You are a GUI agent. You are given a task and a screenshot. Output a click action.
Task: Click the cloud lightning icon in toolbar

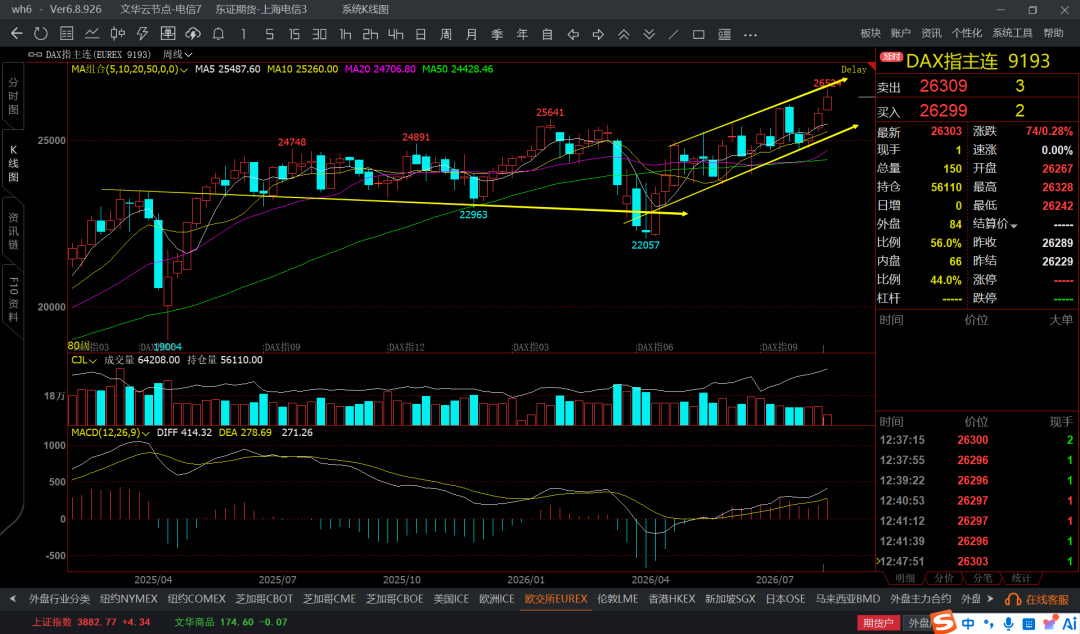coord(193,33)
